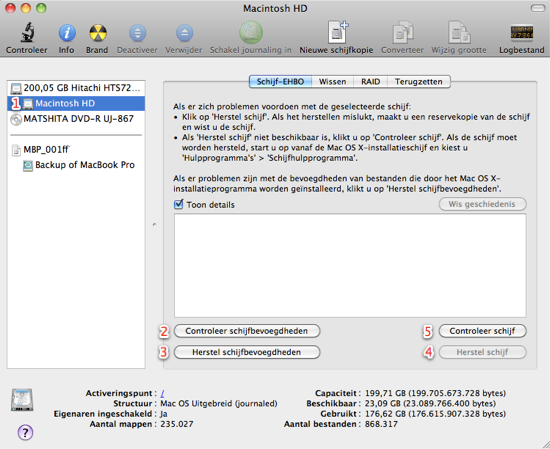Open the RAID tab
The height and width of the screenshot is (449, 550).
[x=370, y=82]
